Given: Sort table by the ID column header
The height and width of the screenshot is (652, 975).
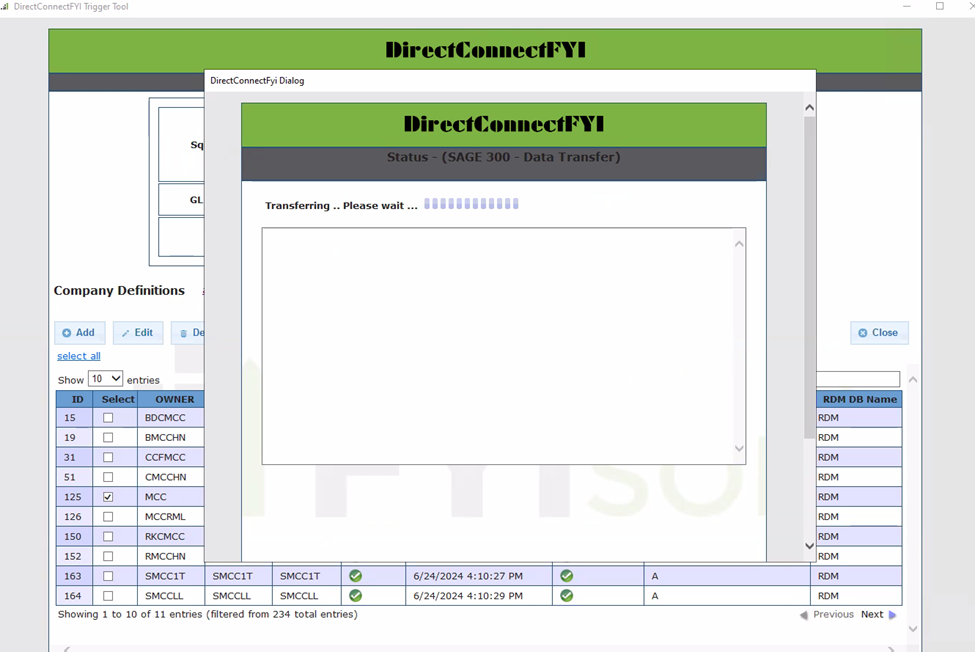Looking at the screenshot, I should [x=75, y=399].
